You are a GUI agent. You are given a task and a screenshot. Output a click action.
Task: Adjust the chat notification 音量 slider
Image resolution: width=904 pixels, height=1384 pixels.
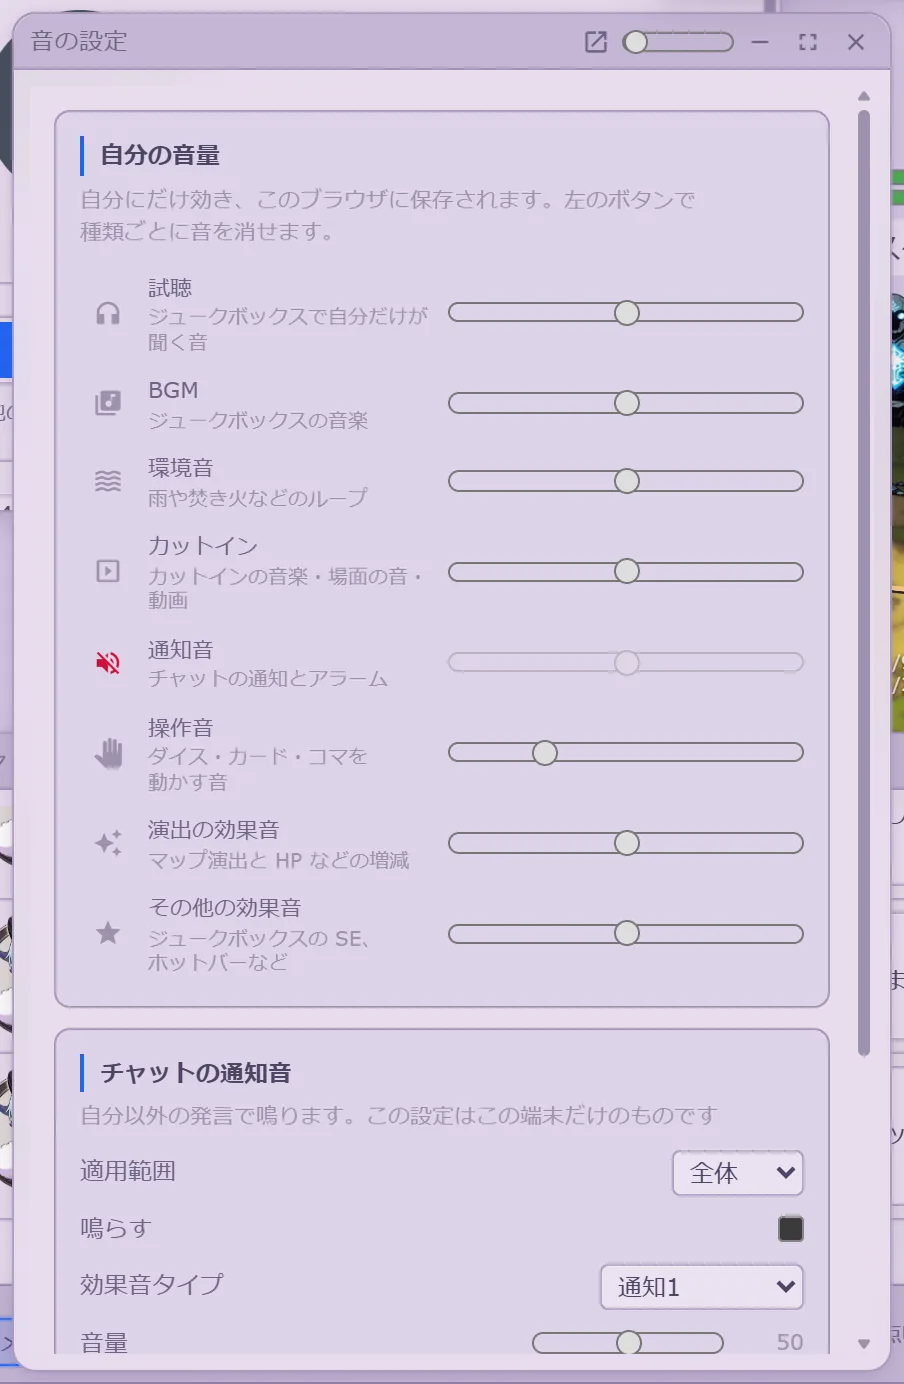click(628, 1342)
